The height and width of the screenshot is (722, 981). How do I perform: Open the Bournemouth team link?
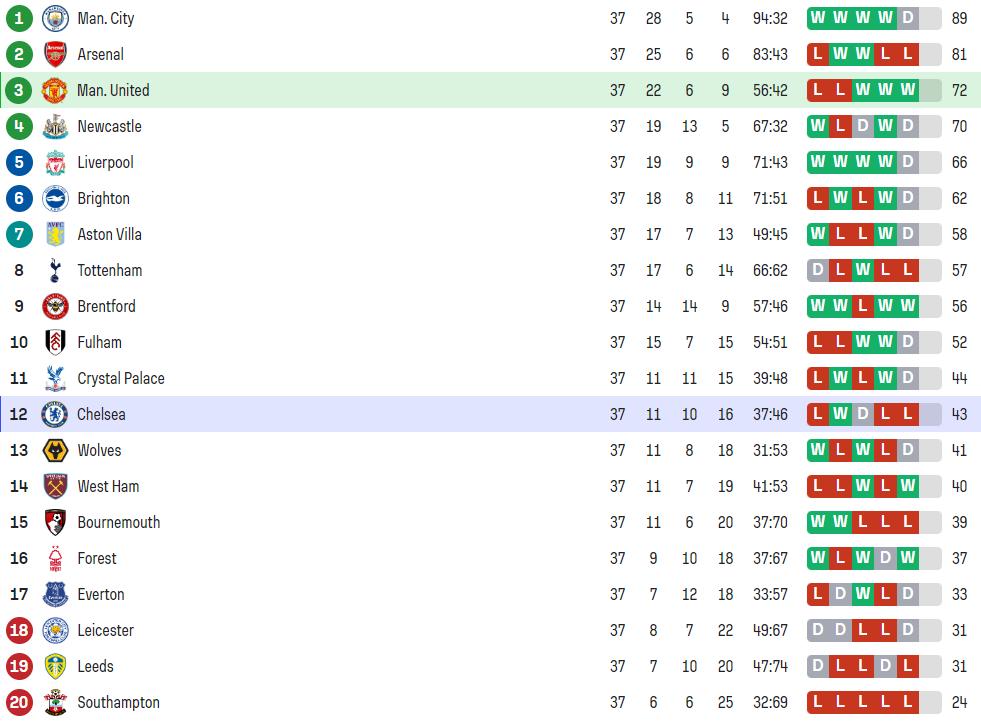118,522
